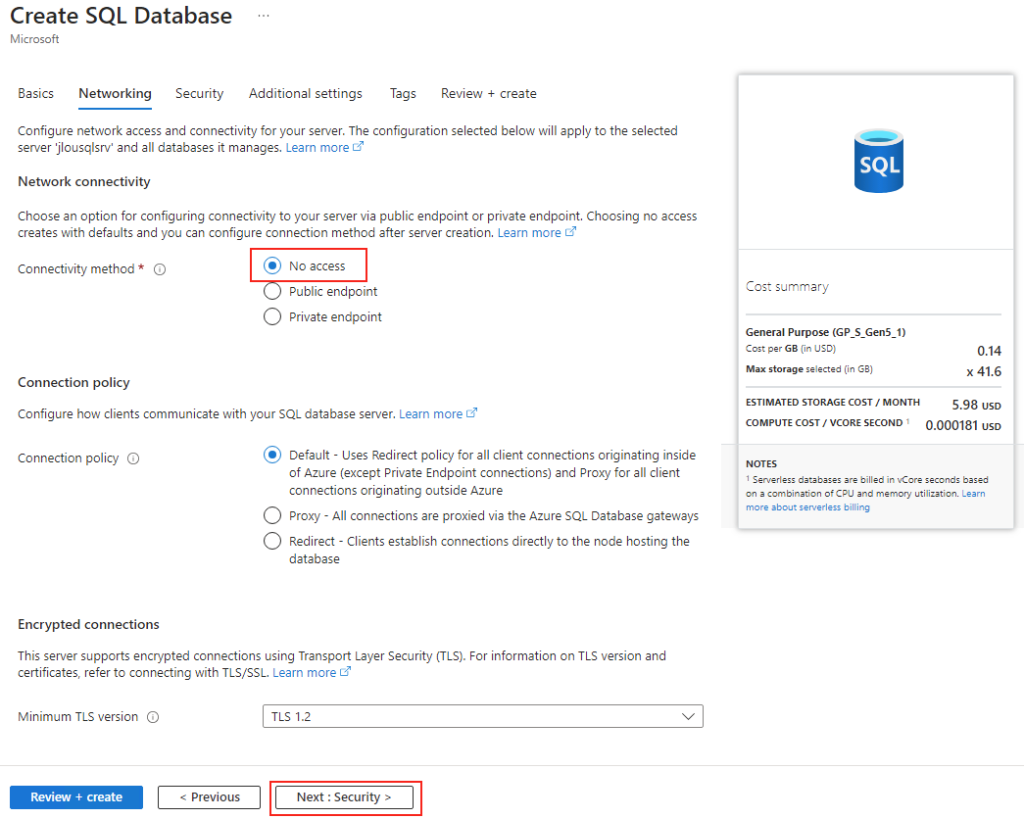
Task: Click the Microsoft publisher label
Action: point(35,39)
